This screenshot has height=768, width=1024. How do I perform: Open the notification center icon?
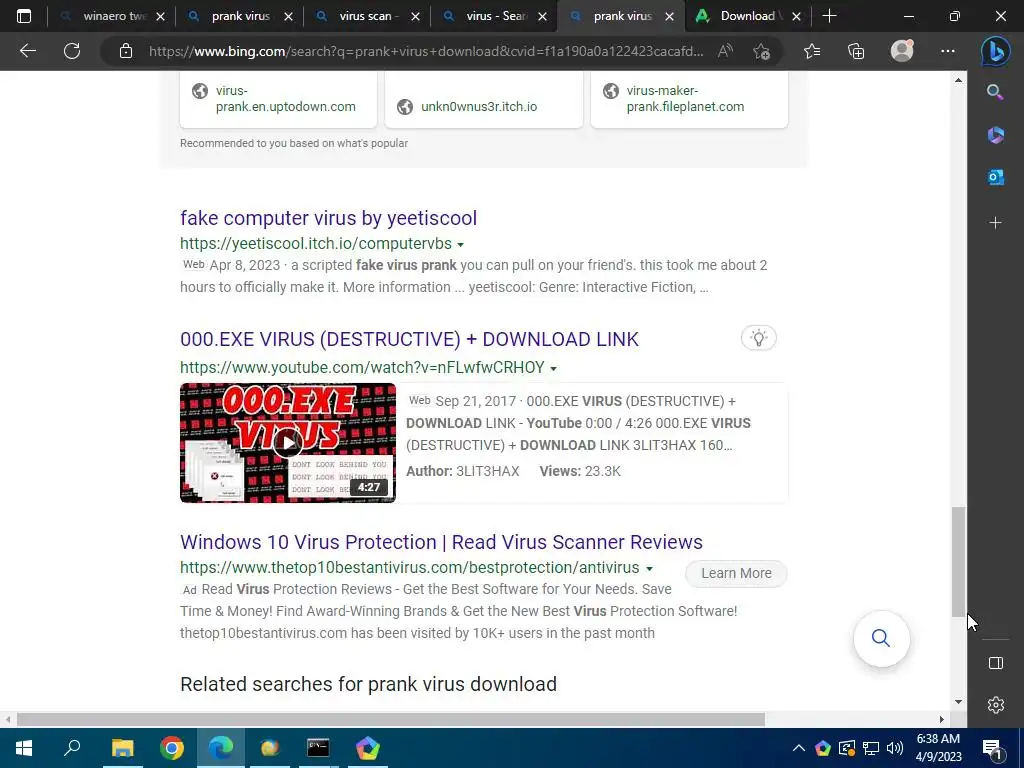(x=991, y=748)
